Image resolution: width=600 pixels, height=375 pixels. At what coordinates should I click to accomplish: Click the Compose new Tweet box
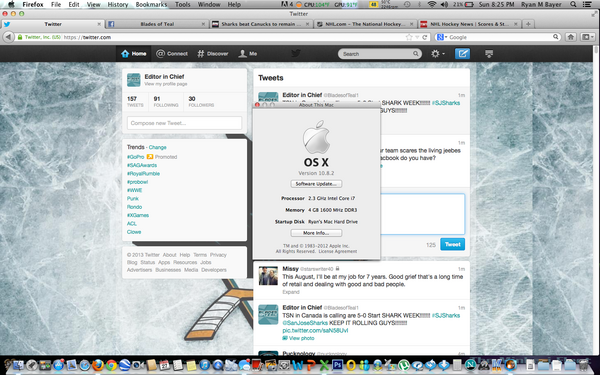pyautogui.click(x=184, y=123)
